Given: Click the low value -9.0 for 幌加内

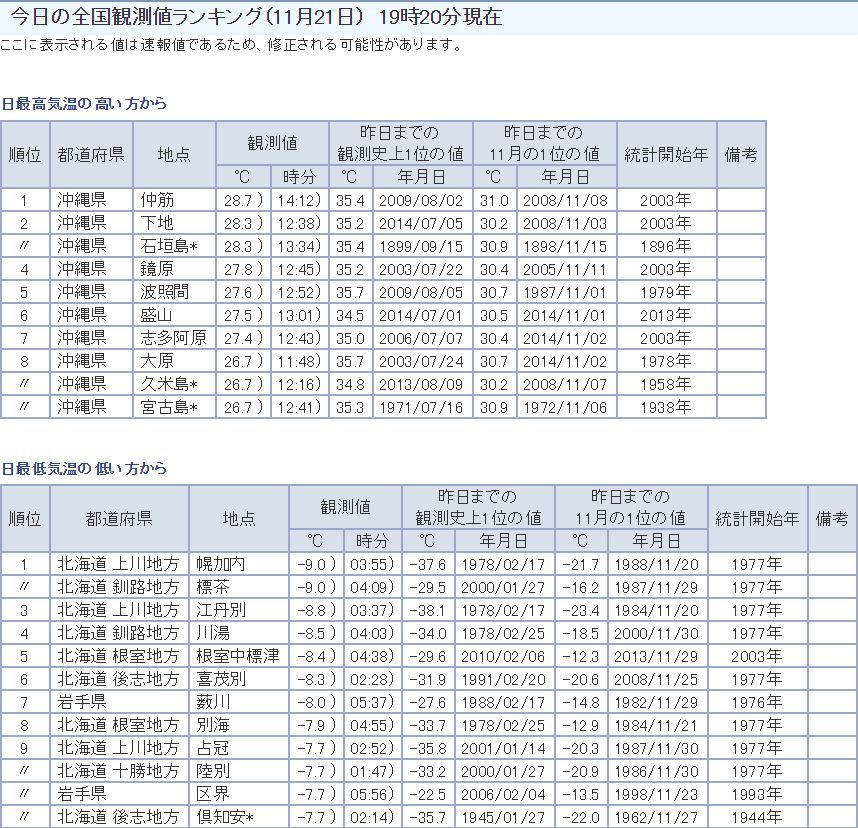Looking at the screenshot, I should (312, 564).
